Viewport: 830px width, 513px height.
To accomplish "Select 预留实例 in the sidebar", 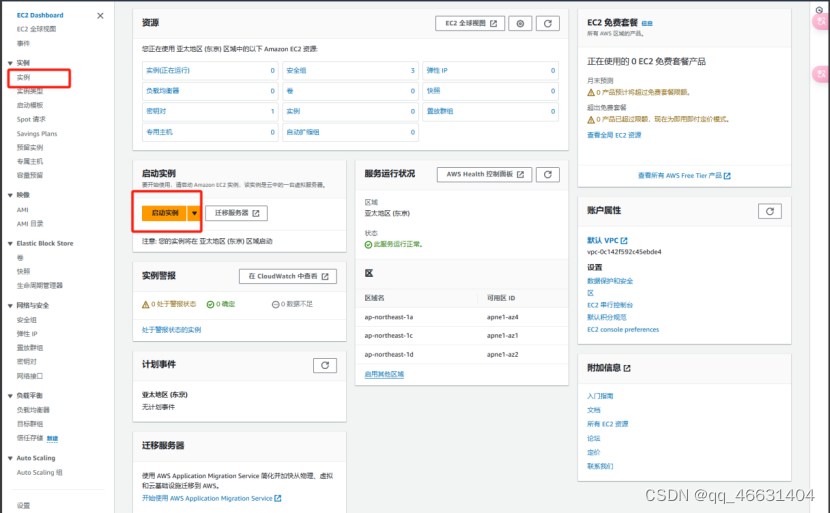I will (x=30, y=148).
